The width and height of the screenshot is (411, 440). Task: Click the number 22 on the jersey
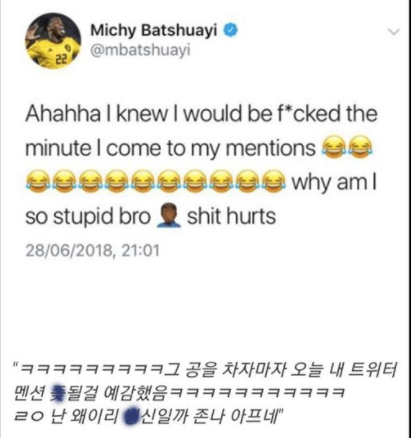(61, 60)
